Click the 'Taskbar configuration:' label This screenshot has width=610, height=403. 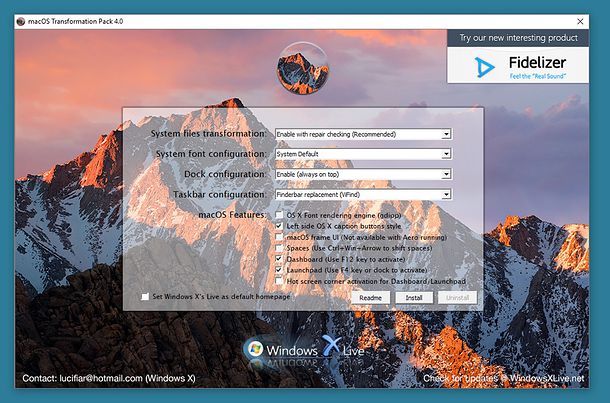coord(220,194)
